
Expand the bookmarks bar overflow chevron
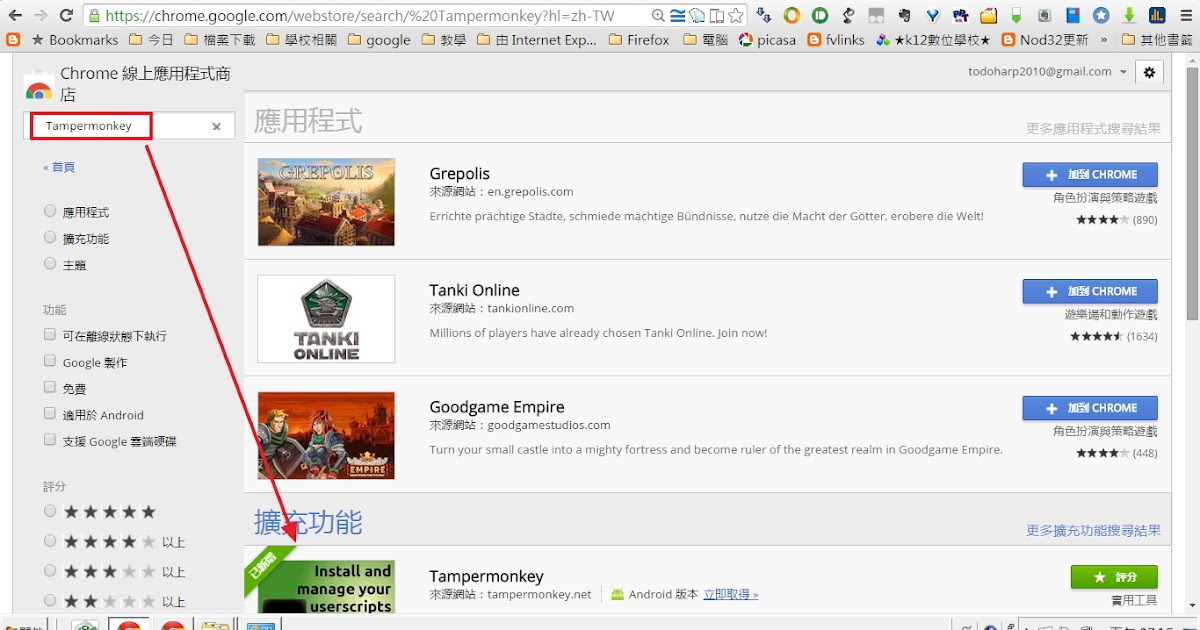1104,40
